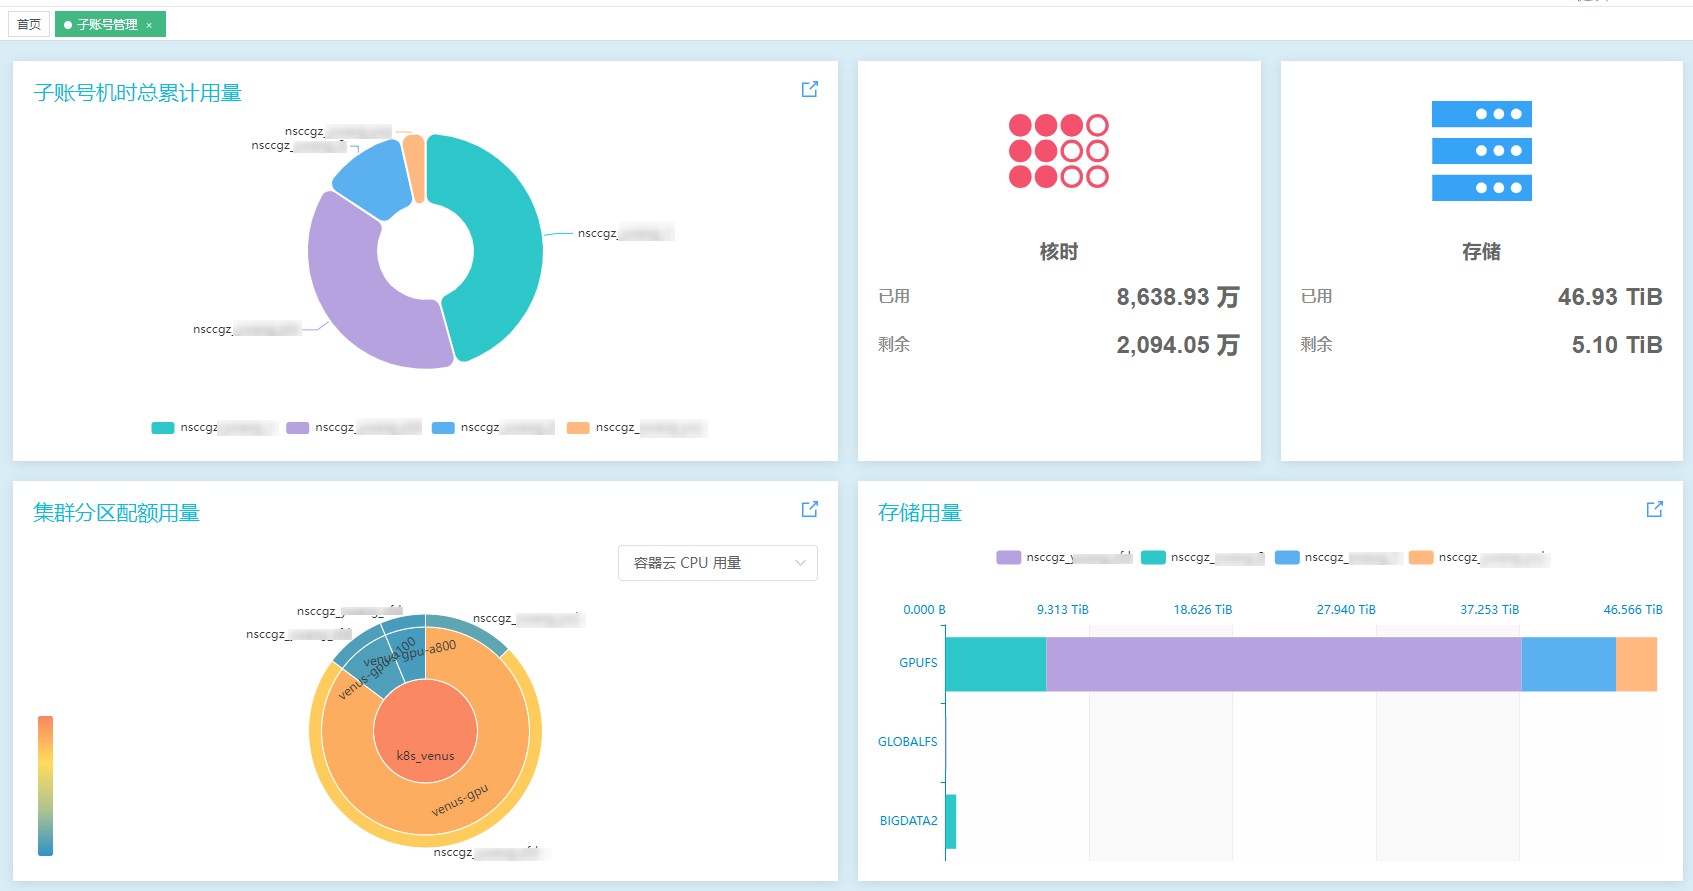Click the 5.10 TiB remaining storage value

(x=1617, y=345)
